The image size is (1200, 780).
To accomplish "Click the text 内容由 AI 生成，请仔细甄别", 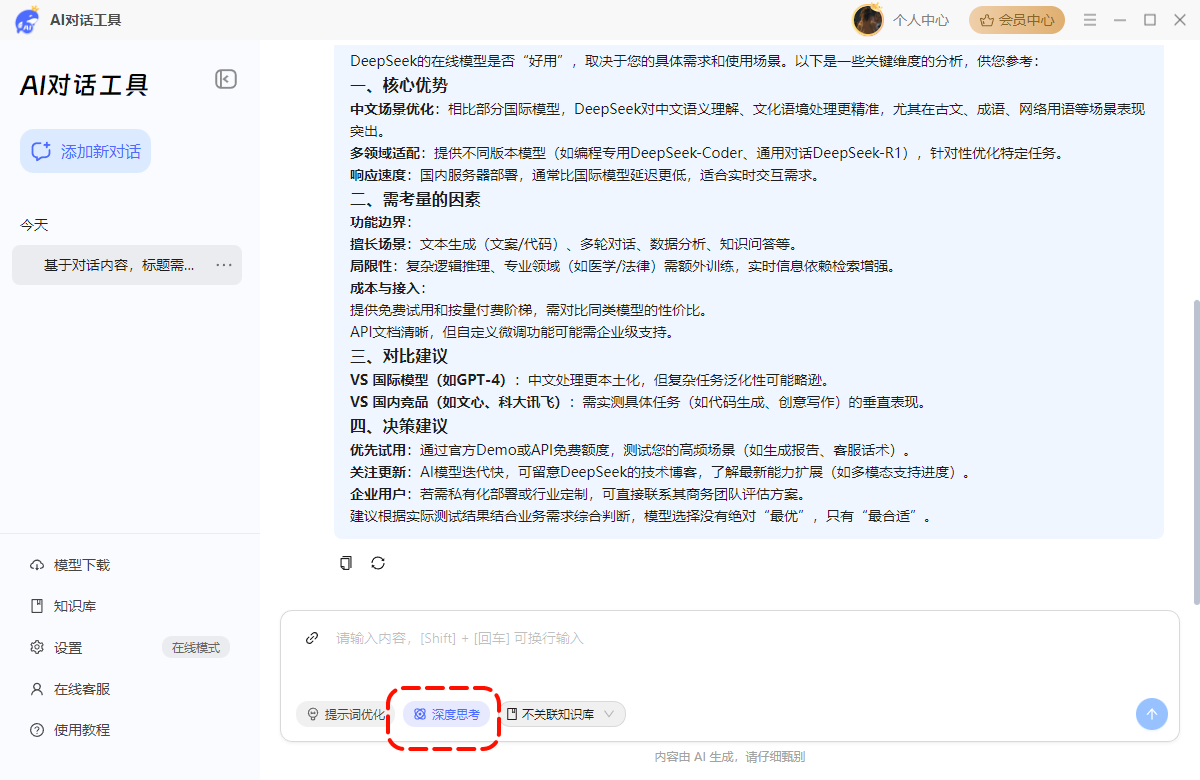I will pyautogui.click(x=730, y=757).
